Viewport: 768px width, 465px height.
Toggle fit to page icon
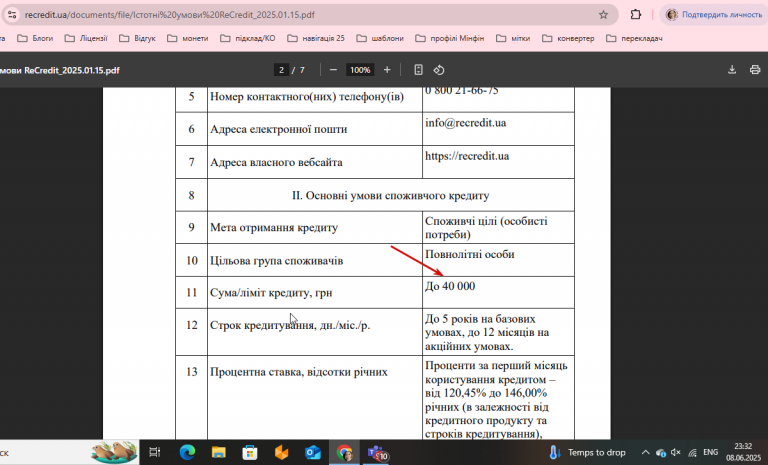(418, 70)
